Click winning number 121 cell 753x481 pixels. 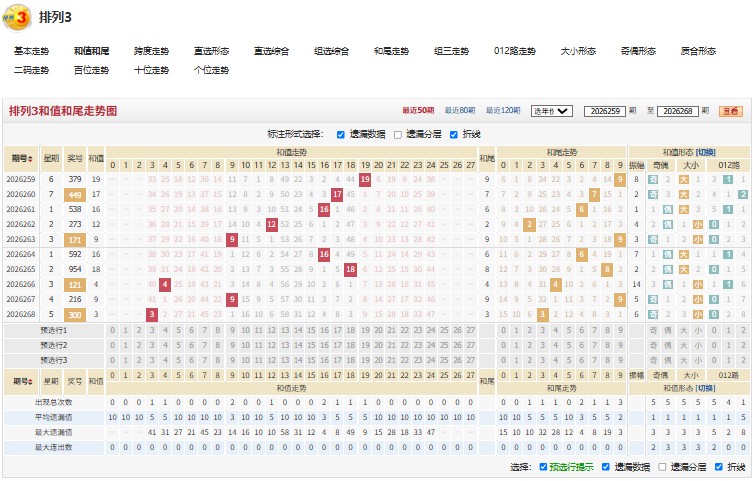coord(74,285)
